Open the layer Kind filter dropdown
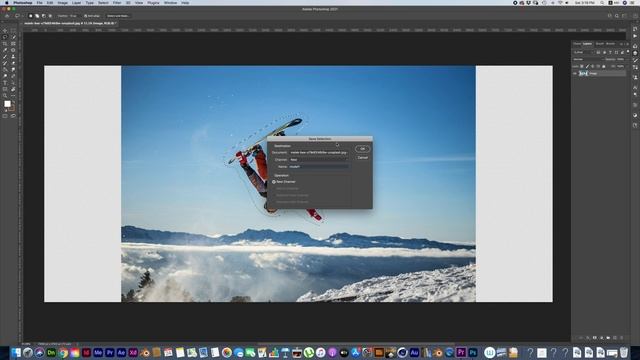640x360 pixels. pyautogui.click(x=583, y=52)
